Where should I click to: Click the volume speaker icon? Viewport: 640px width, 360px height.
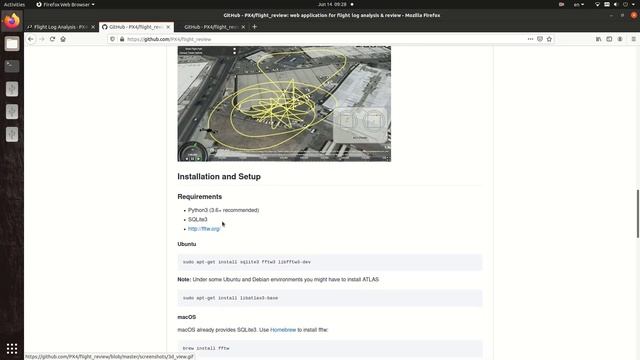tap(616, 4)
